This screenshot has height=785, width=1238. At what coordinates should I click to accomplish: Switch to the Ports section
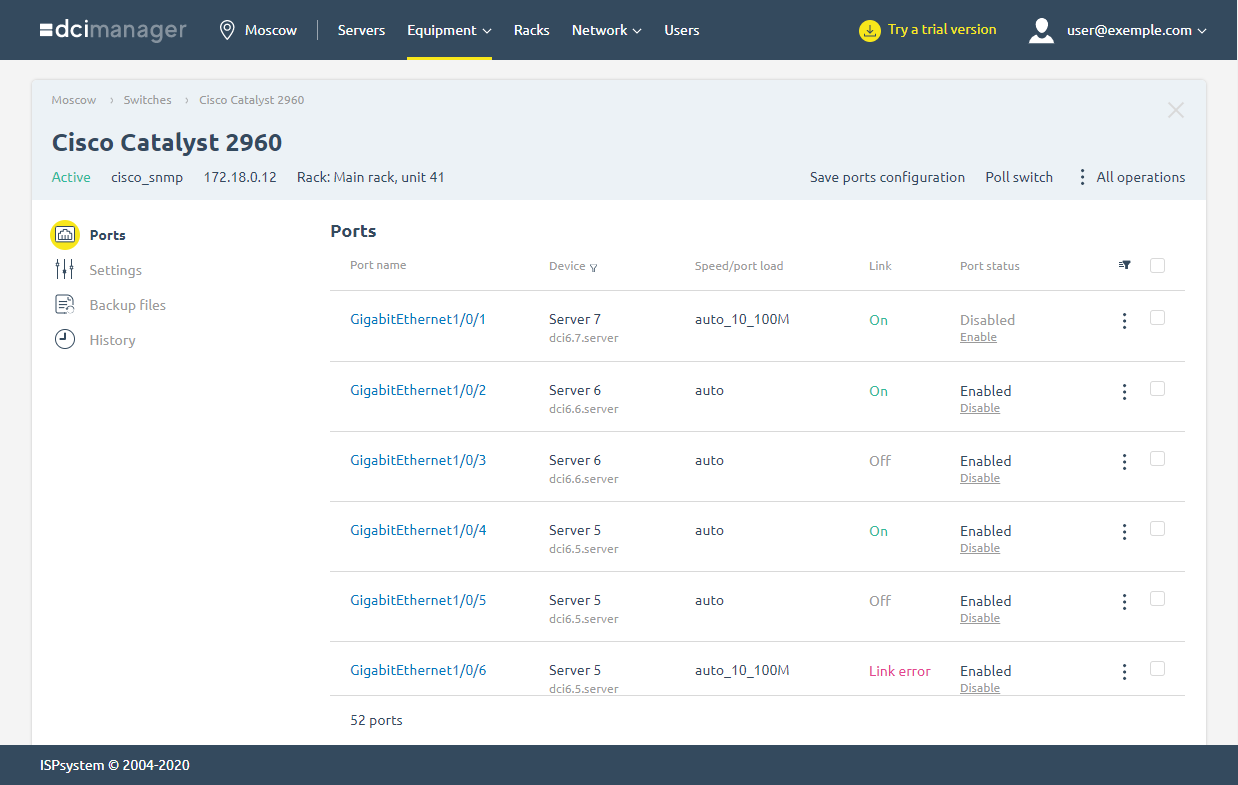coord(108,235)
